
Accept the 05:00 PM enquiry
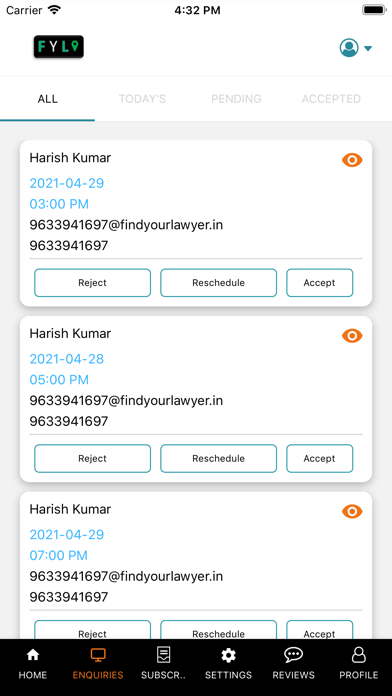click(320, 459)
